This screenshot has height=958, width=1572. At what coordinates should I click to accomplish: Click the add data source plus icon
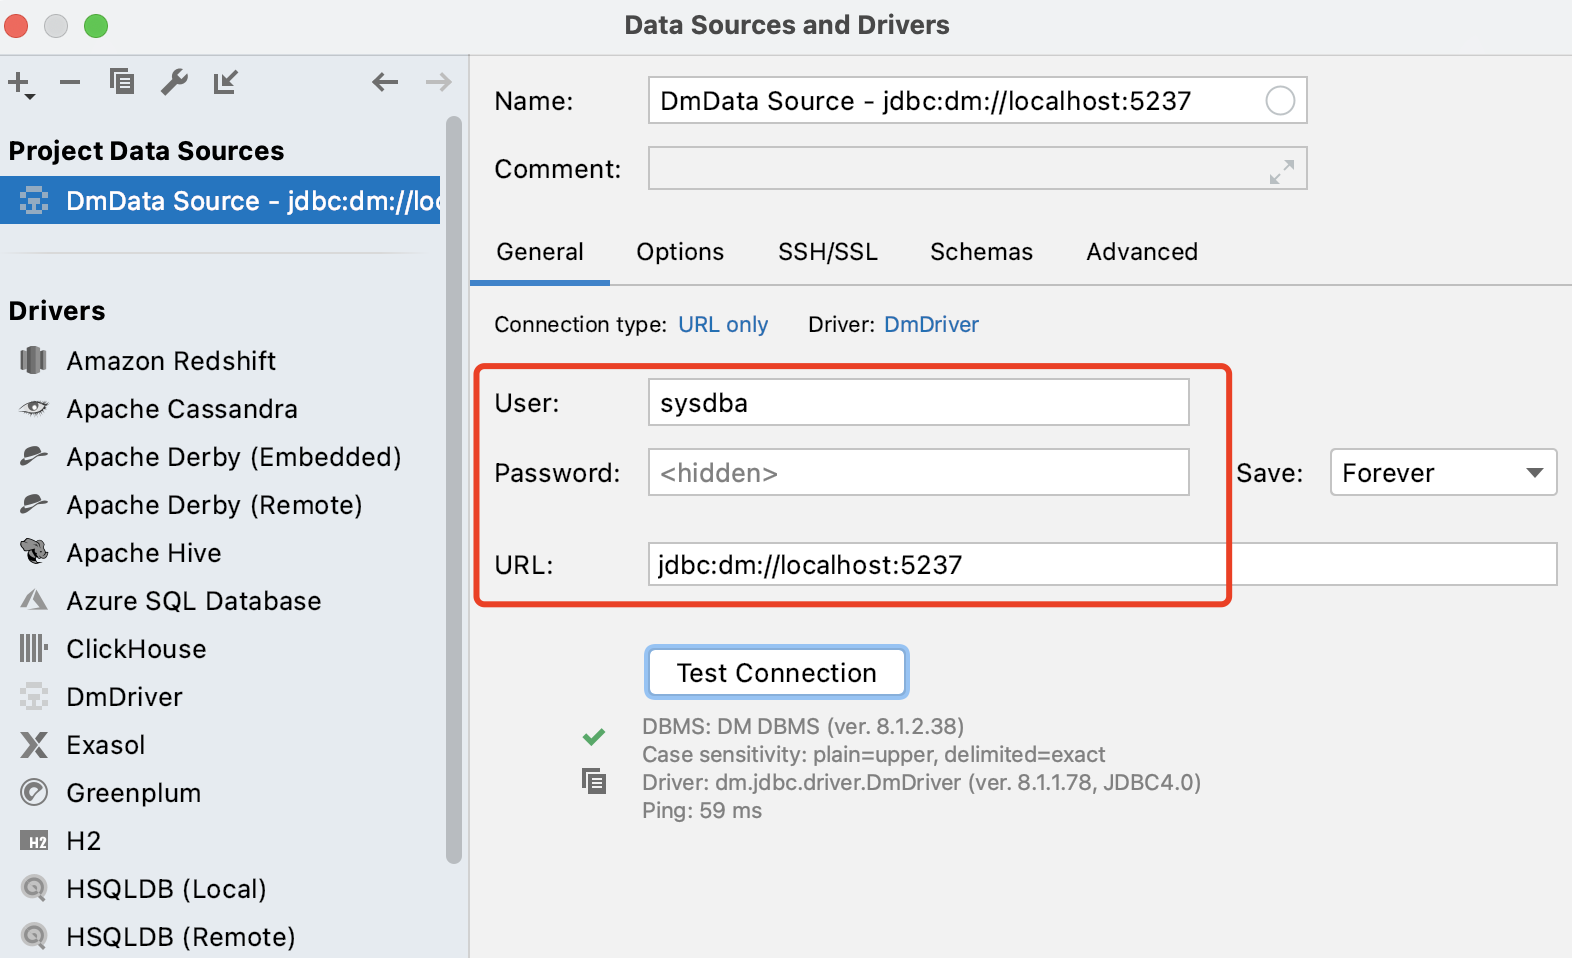(21, 84)
